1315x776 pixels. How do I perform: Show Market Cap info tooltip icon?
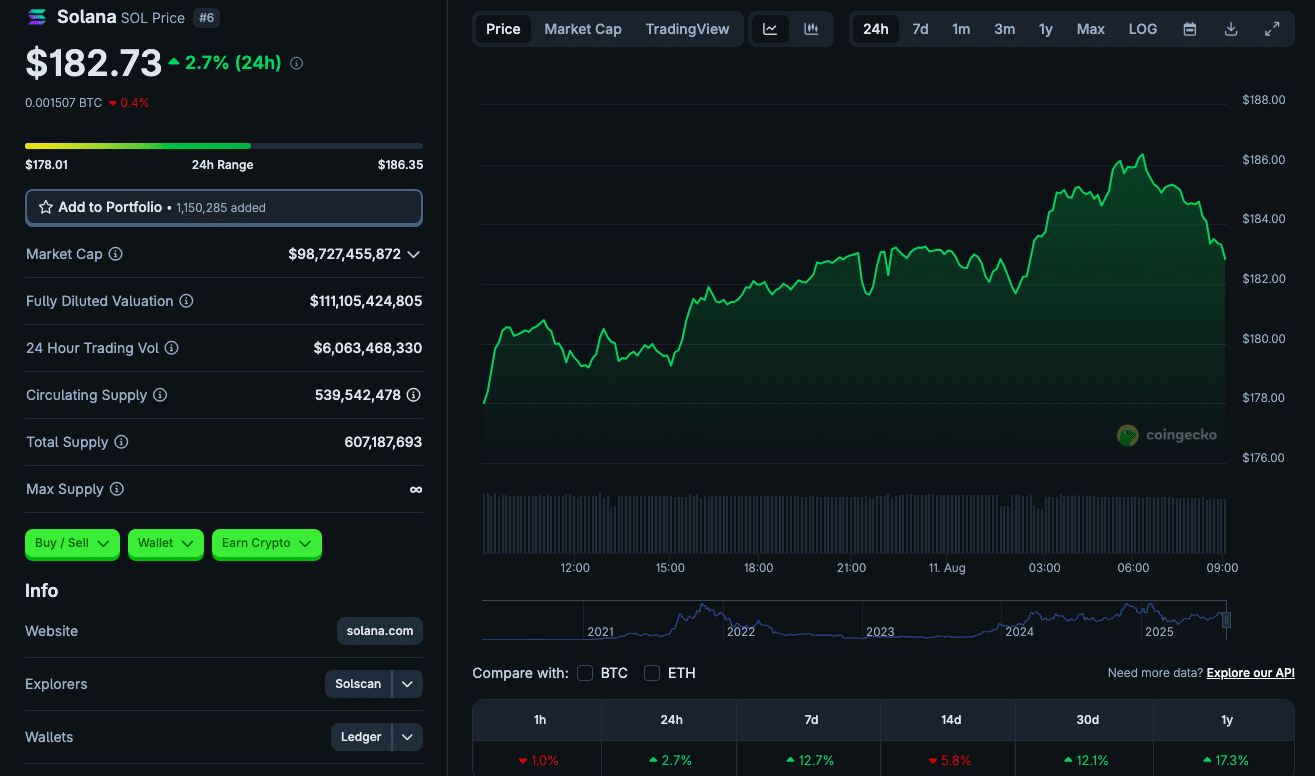[116, 254]
